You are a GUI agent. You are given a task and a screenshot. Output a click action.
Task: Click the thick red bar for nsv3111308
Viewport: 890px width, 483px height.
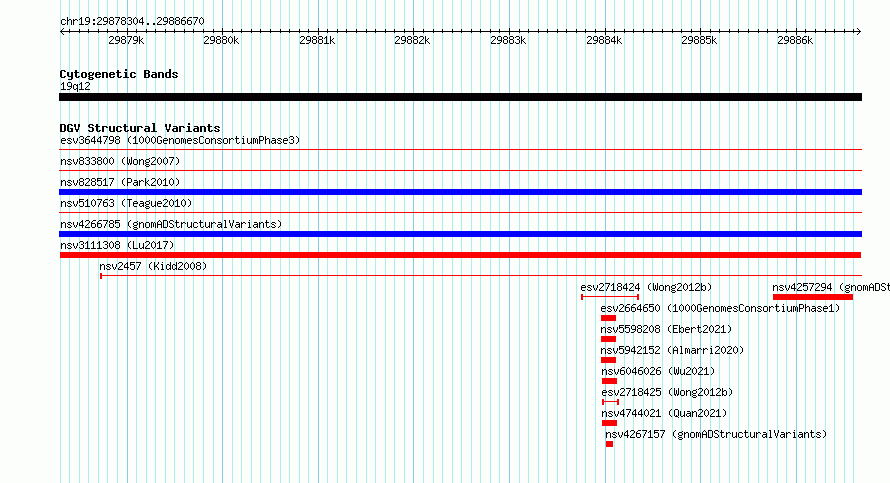(460, 255)
